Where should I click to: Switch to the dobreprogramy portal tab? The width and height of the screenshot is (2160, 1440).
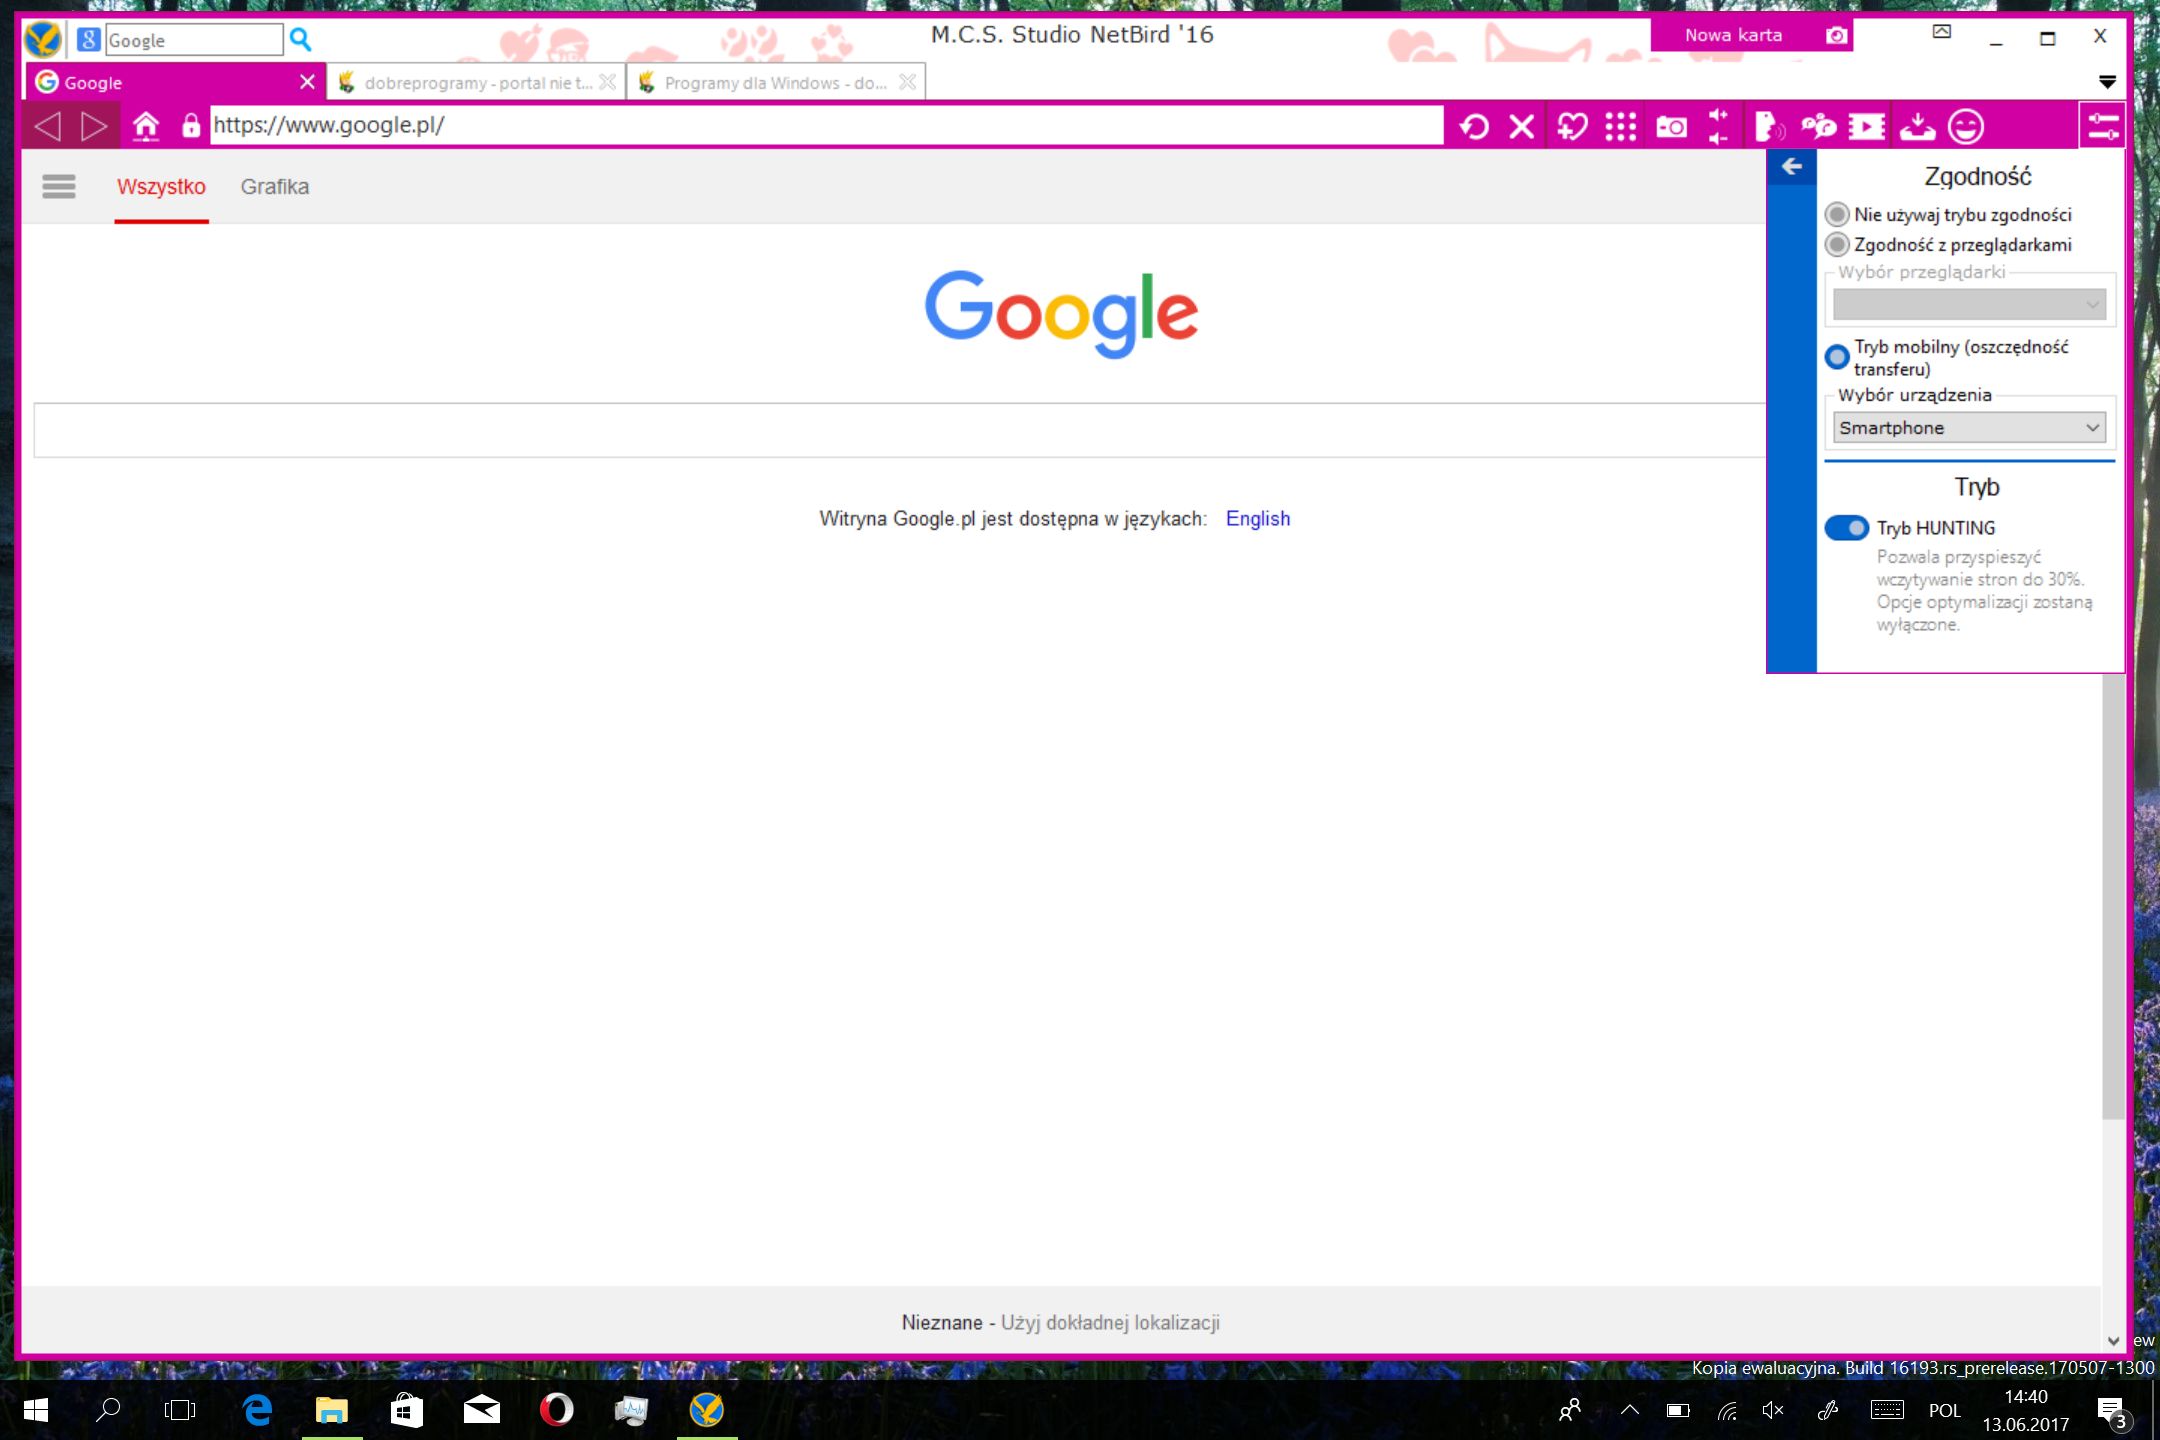point(468,83)
